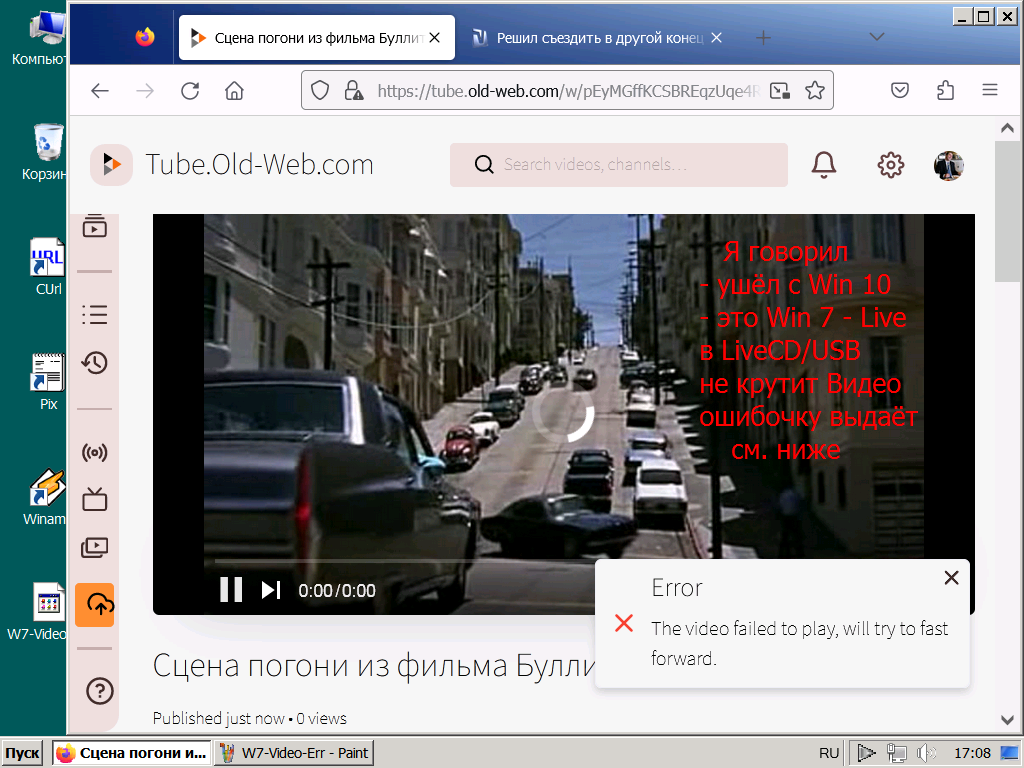
Task: Select the Pix desktop shortcut
Action: [47, 382]
